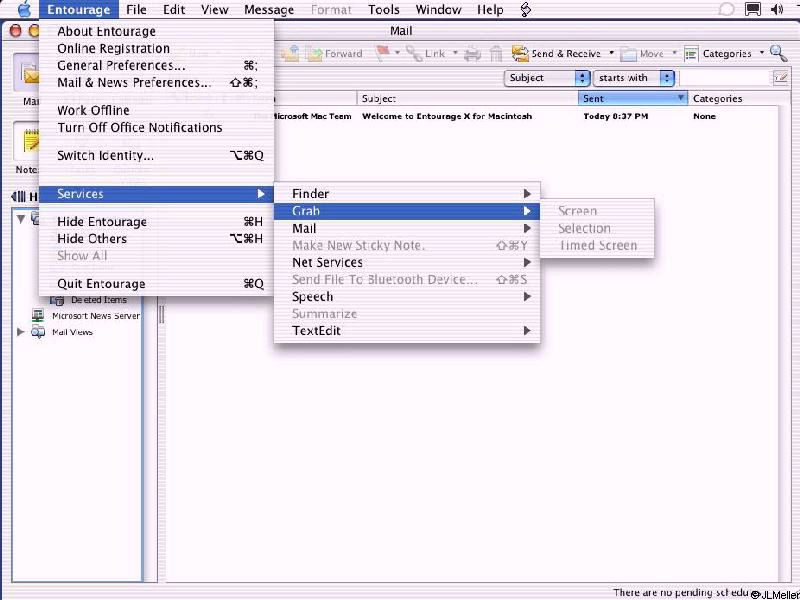This screenshot has height=600, width=800.
Task: Click the Microsoft News Server icon
Action: click(x=38, y=316)
